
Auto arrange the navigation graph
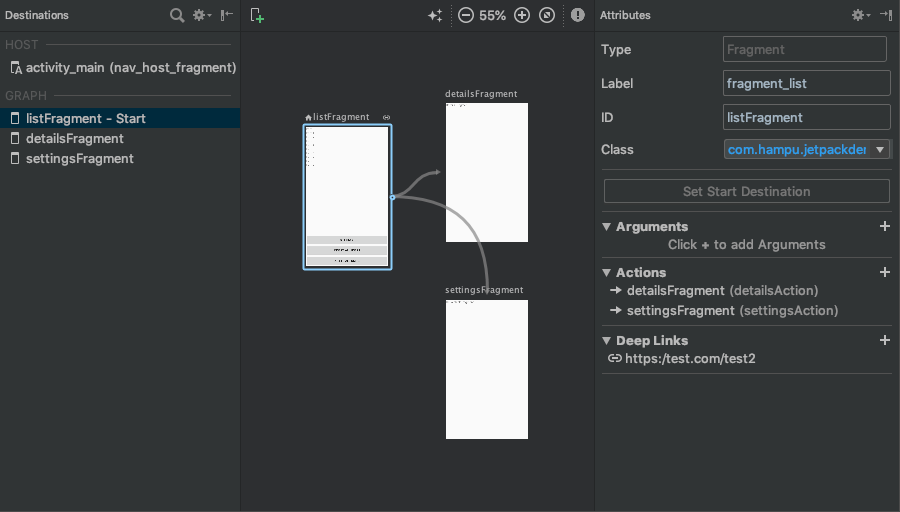pos(435,15)
